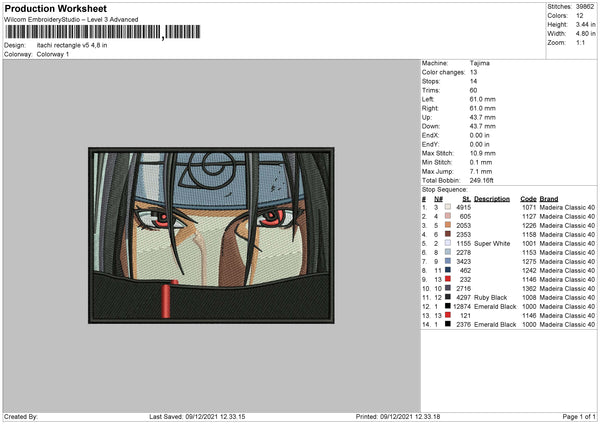Image resolution: width=600 pixels, height=424 pixels.
Task: Click red swatch for stop 13 (121 stitches)
Action: coord(448,315)
